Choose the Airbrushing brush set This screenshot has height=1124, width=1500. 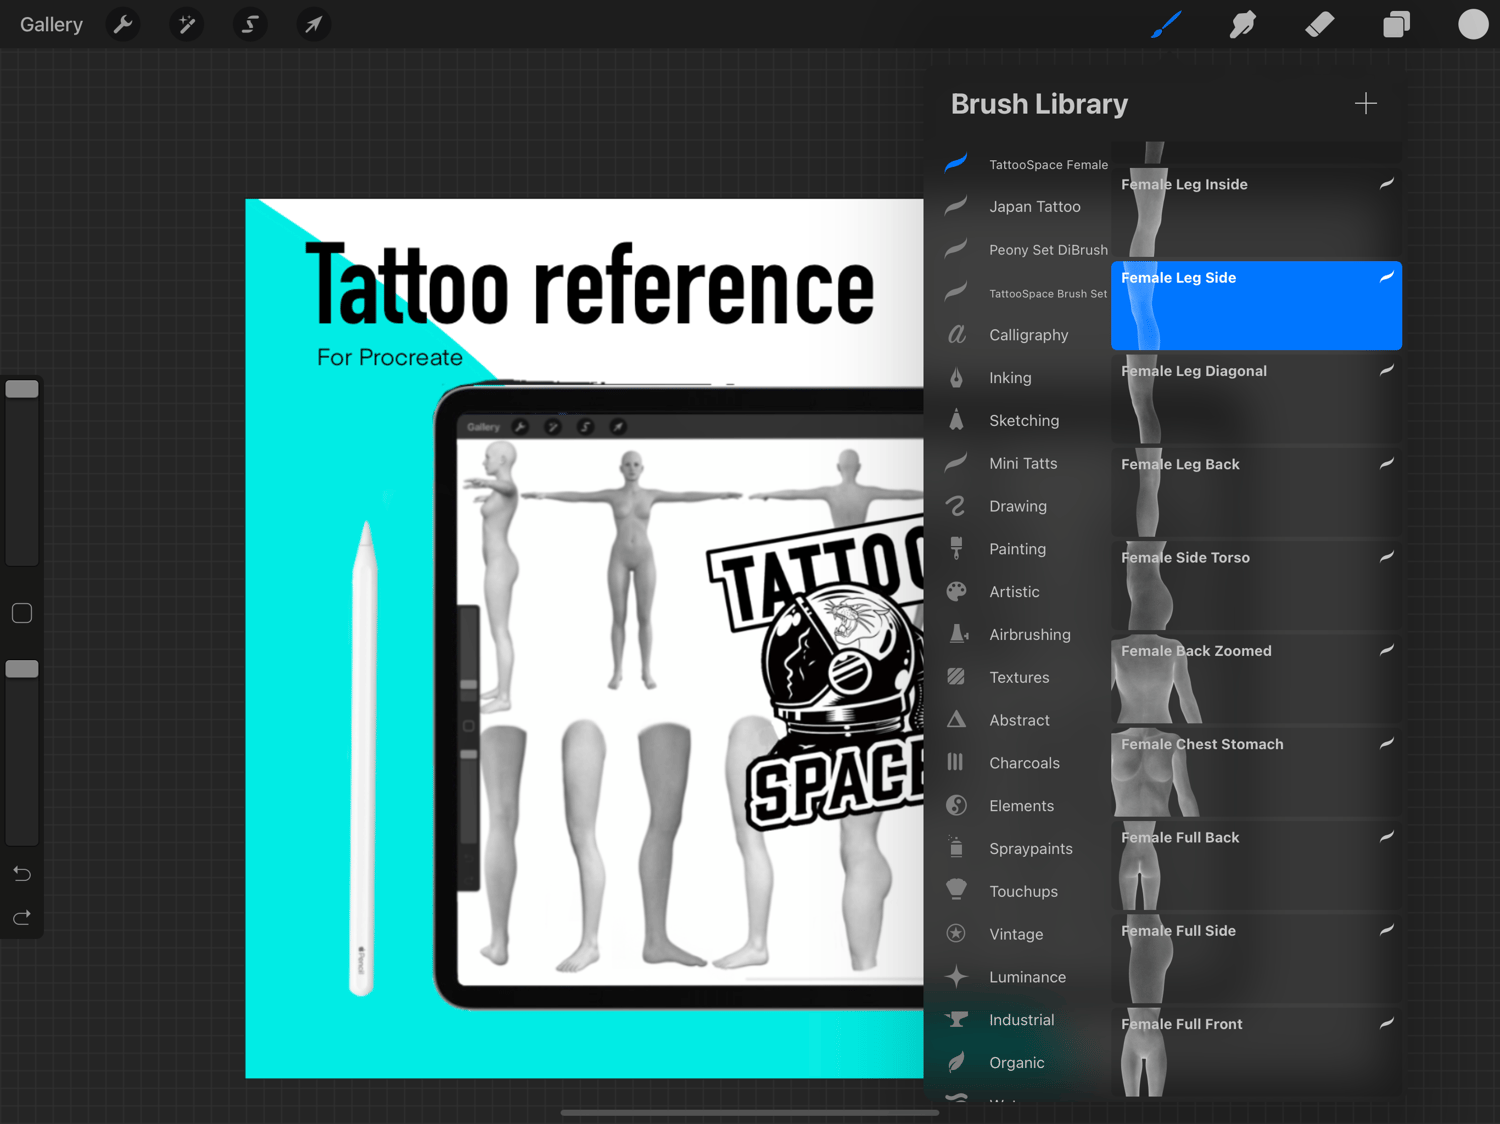coord(1026,635)
